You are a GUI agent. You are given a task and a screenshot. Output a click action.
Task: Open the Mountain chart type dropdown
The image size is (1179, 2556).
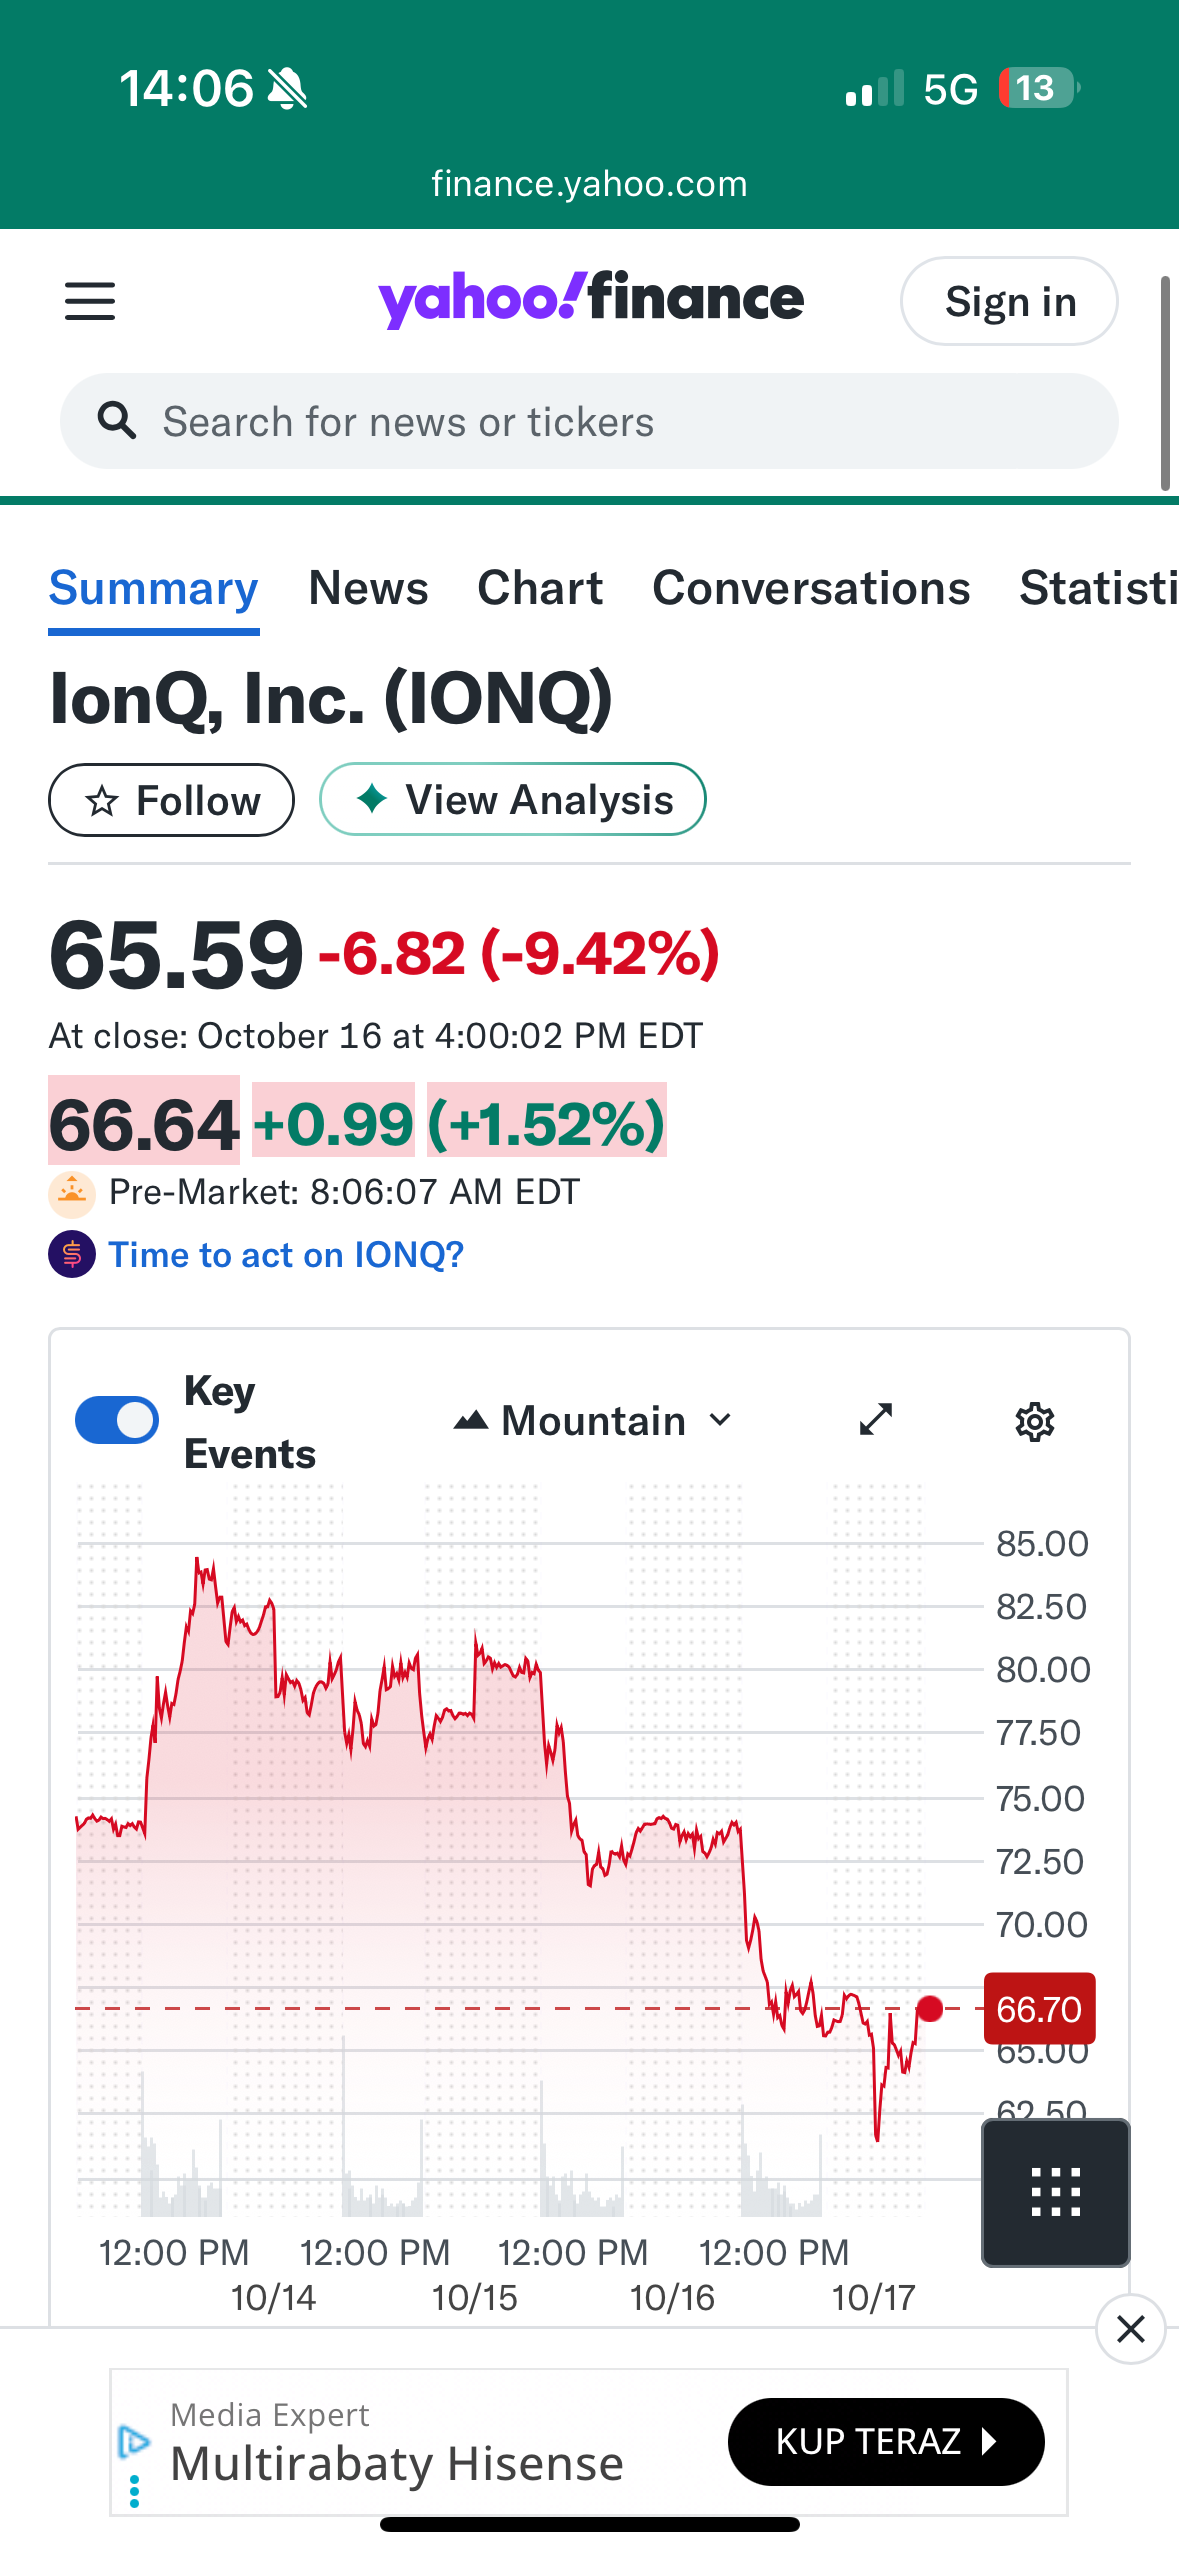coord(593,1421)
